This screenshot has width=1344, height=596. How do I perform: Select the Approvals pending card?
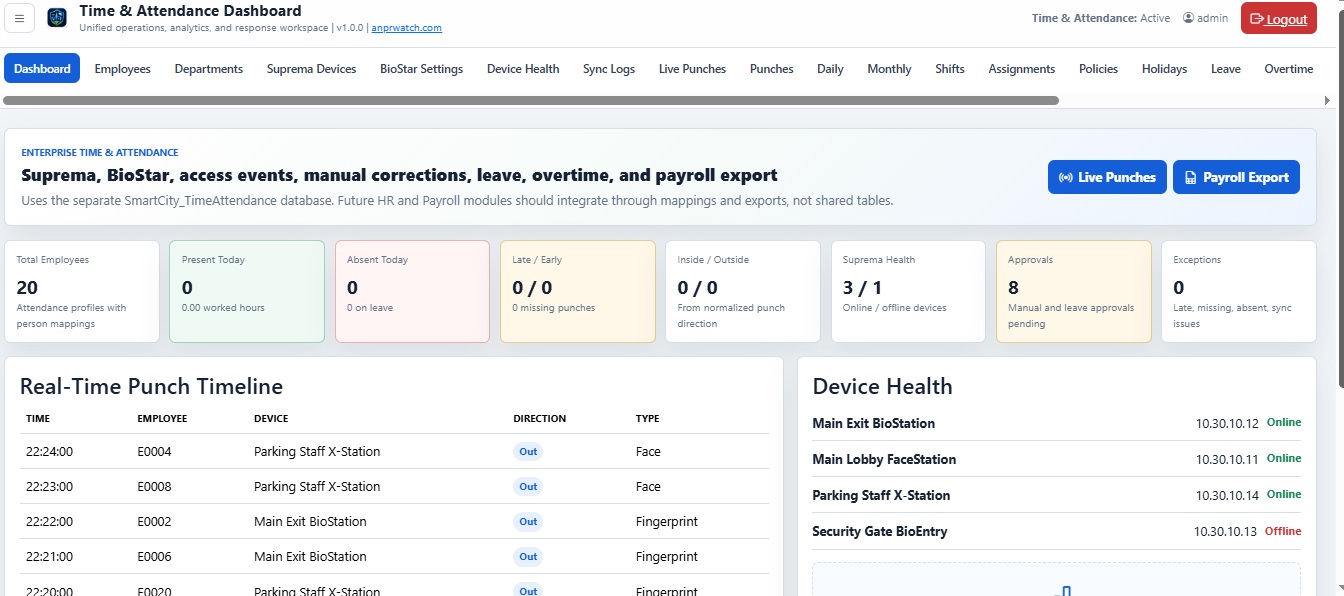coord(1074,291)
